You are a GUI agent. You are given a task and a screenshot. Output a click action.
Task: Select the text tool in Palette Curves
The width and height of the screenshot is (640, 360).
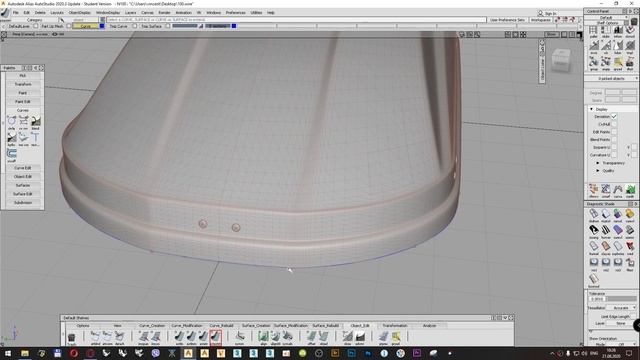pyautogui.click(x=36, y=138)
